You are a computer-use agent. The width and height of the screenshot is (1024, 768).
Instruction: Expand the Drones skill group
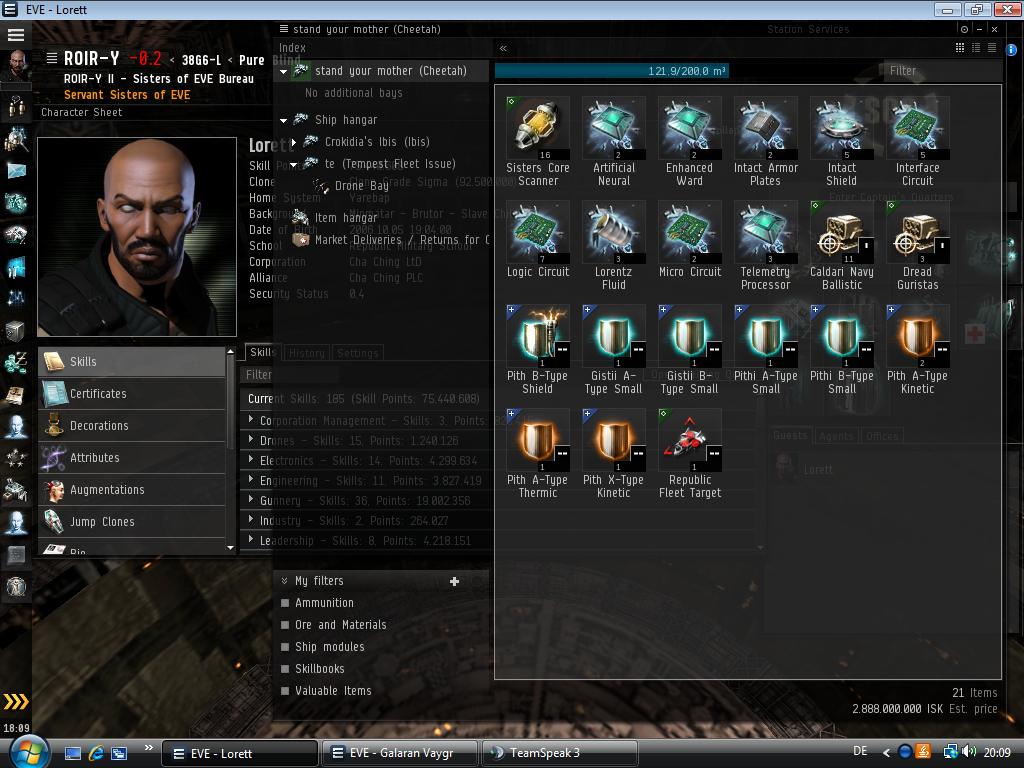(x=251, y=440)
